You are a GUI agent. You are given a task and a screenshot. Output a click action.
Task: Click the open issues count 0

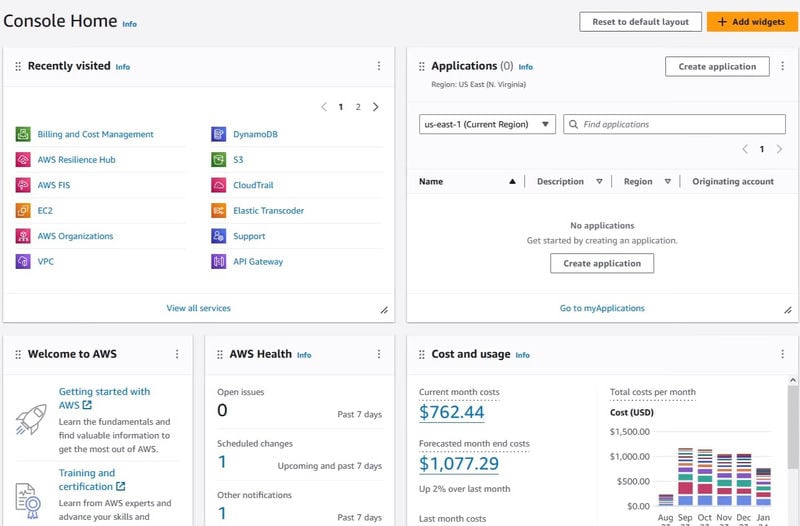pyautogui.click(x=222, y=410)
